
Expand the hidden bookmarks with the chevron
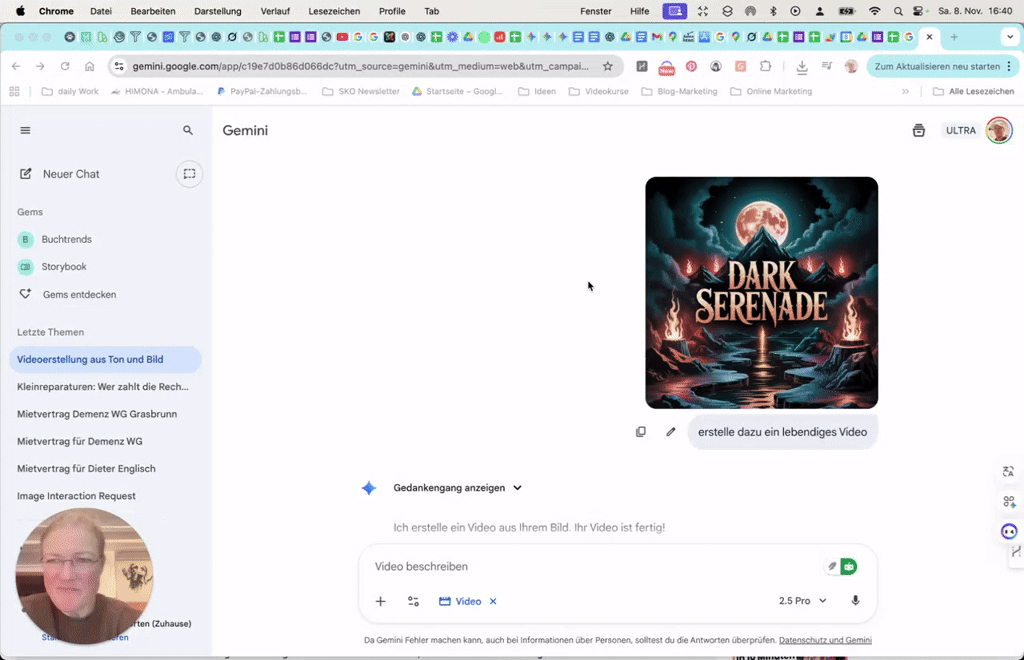(x=906, y=91)
